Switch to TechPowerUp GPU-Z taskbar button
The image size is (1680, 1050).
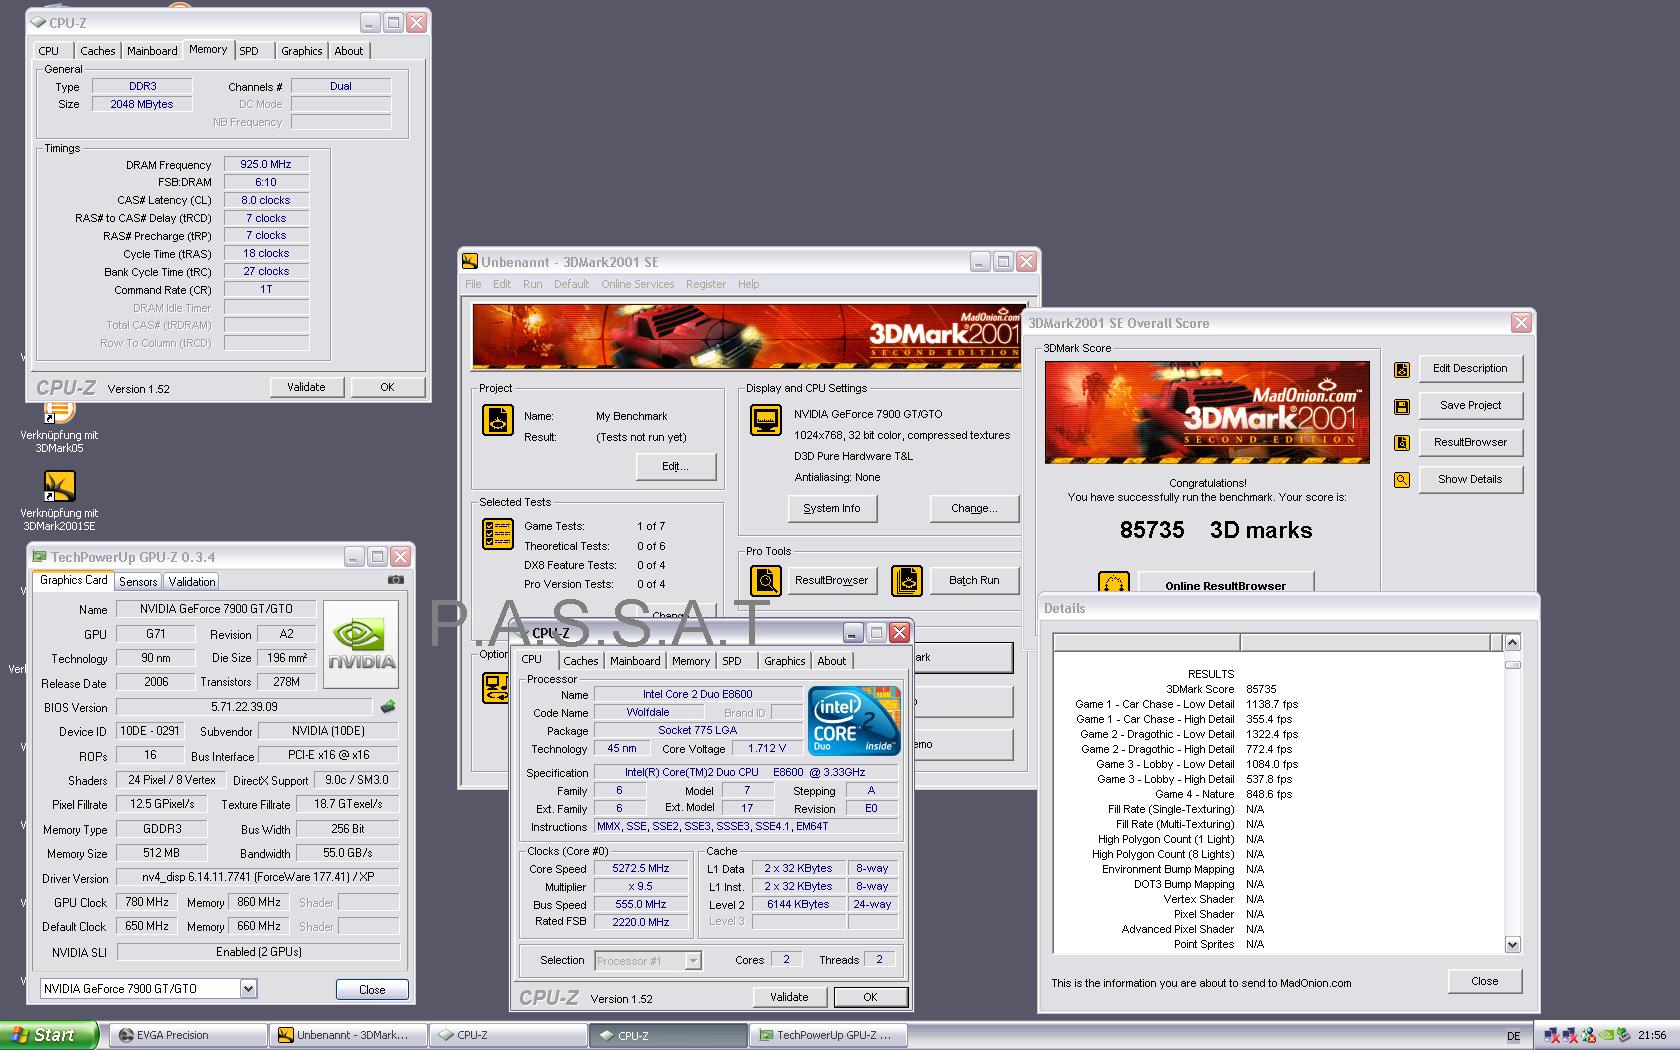click(x=830, y=1035)
